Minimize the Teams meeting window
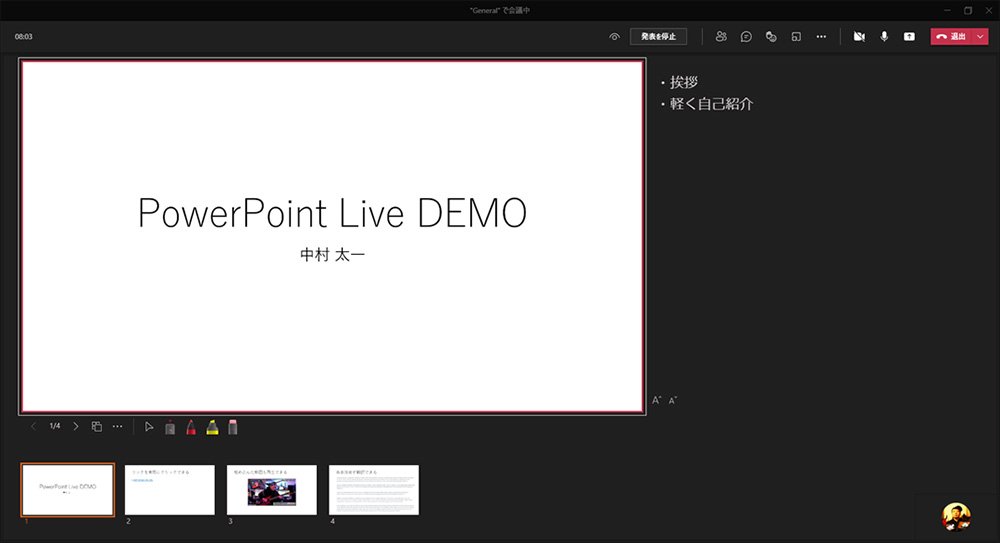 point(947,10)
